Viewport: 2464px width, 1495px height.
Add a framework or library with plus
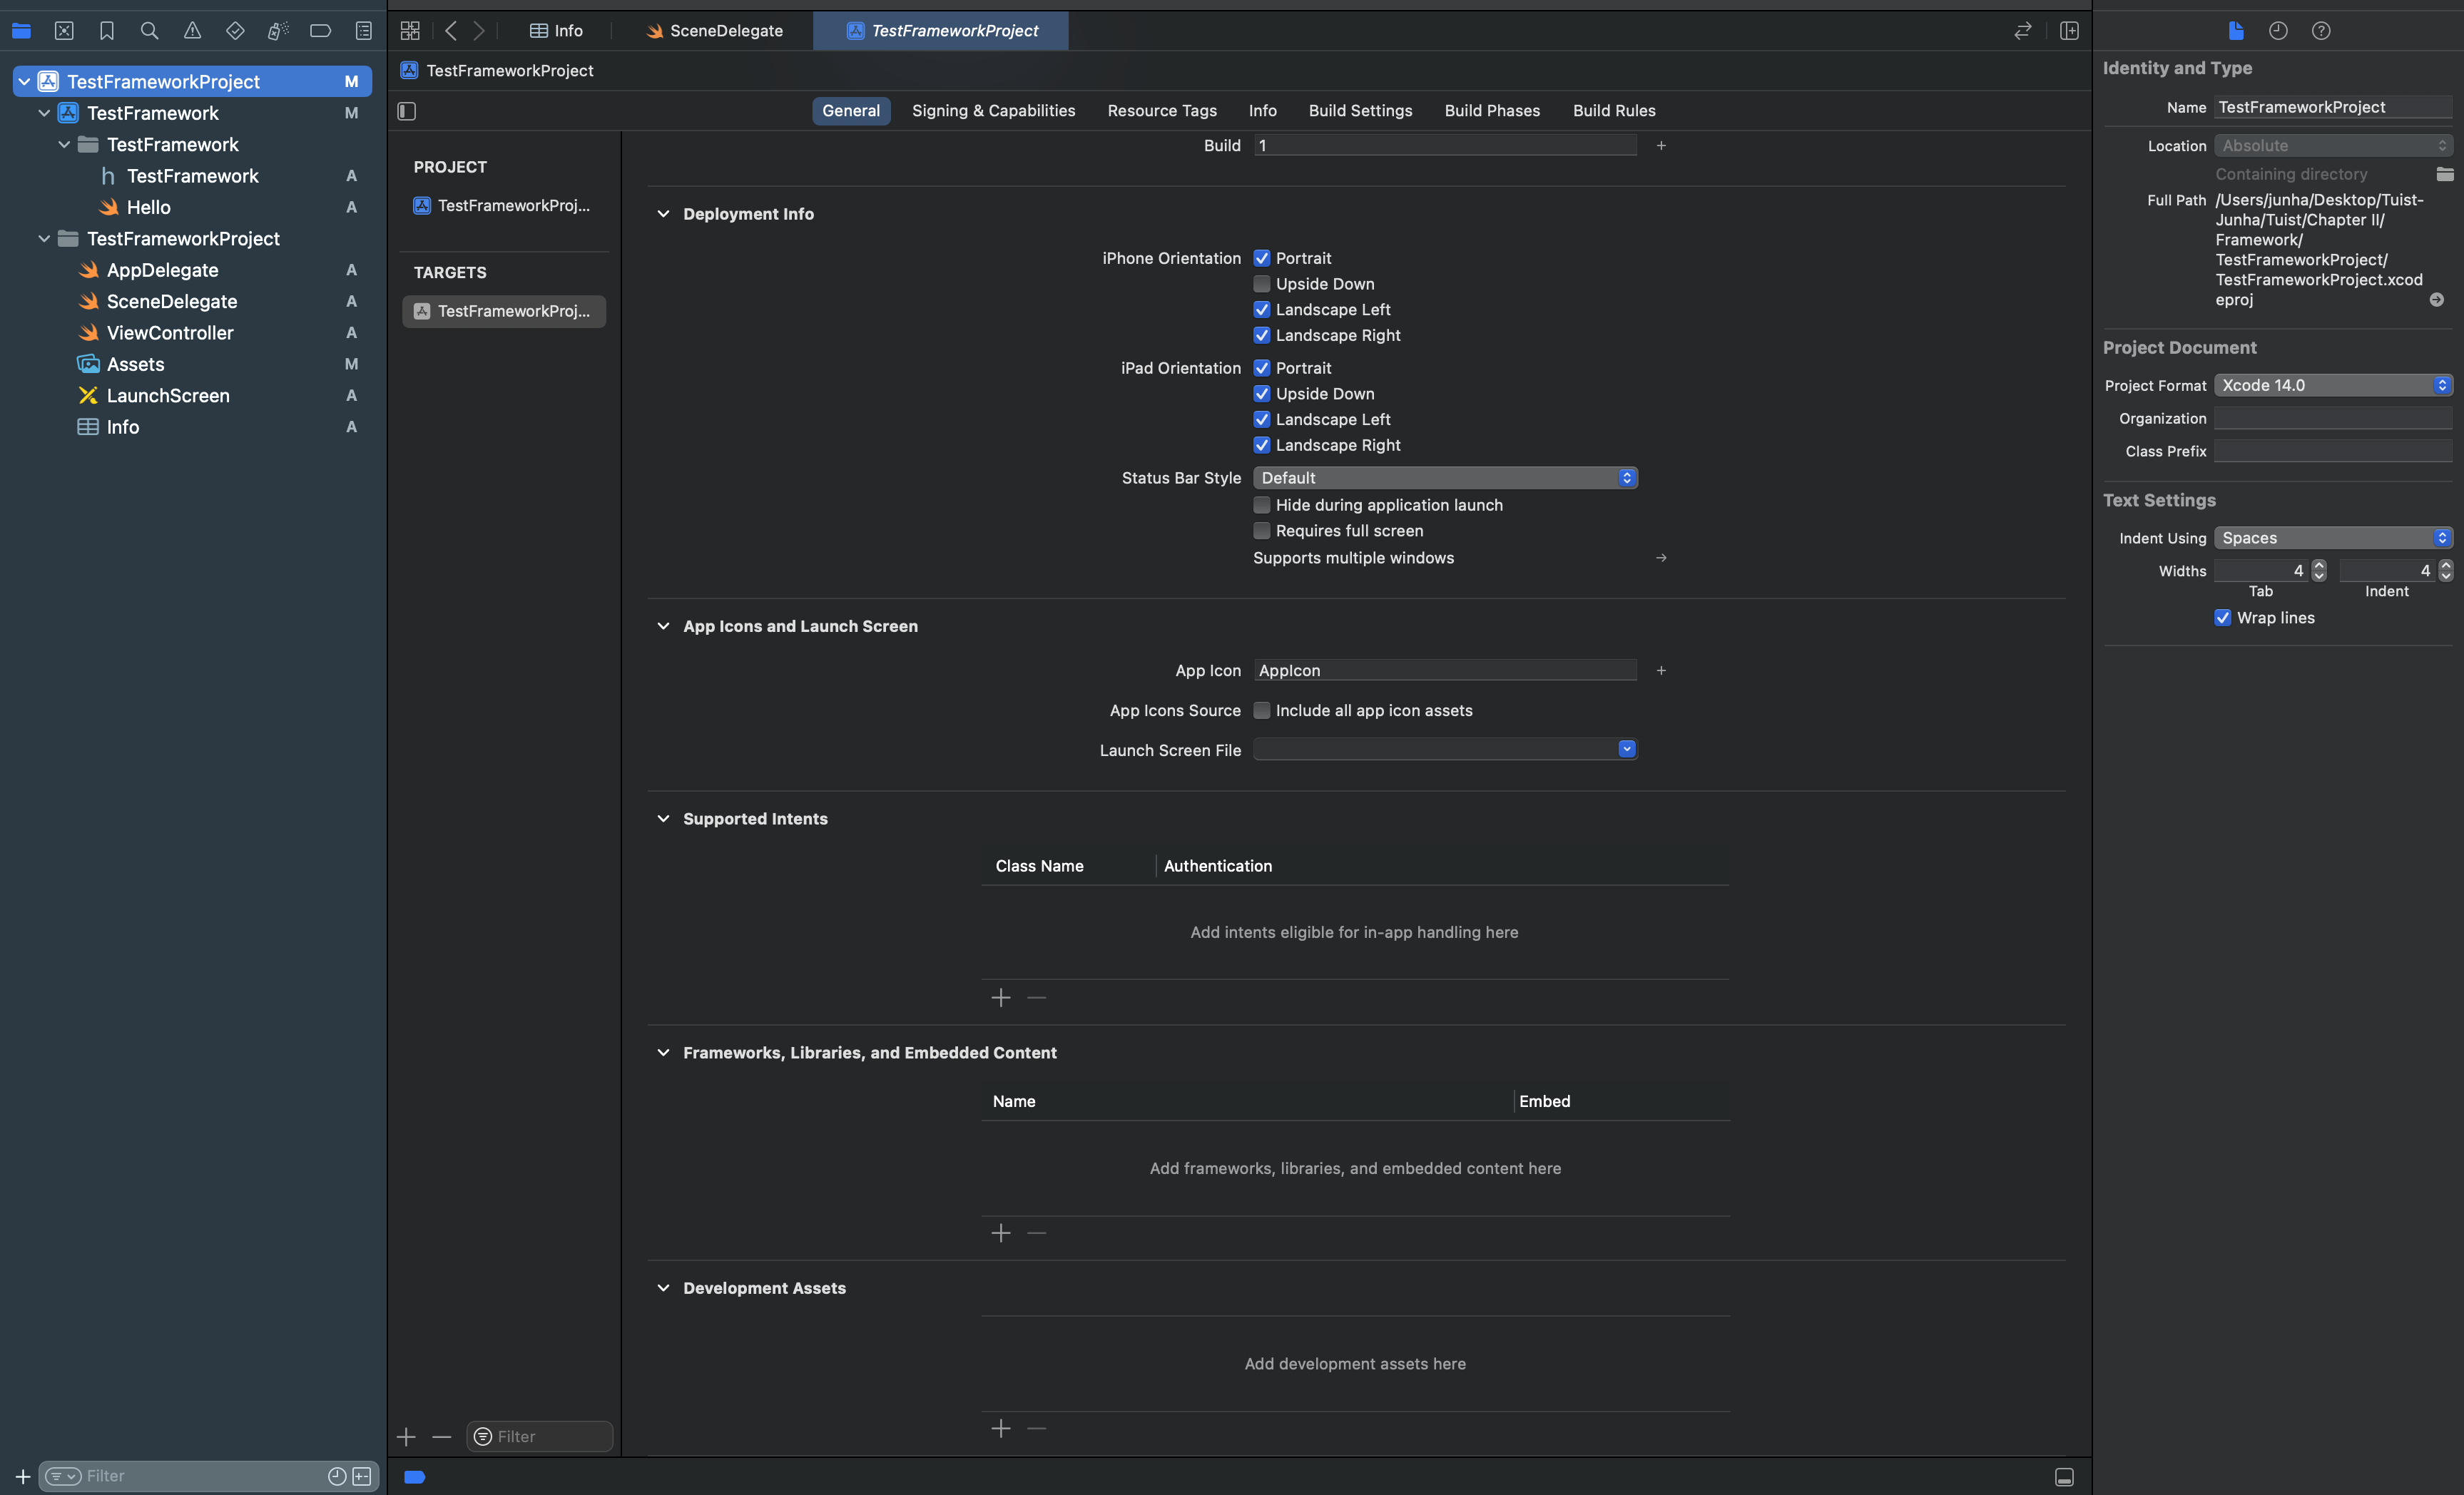pos(1001,1233)
